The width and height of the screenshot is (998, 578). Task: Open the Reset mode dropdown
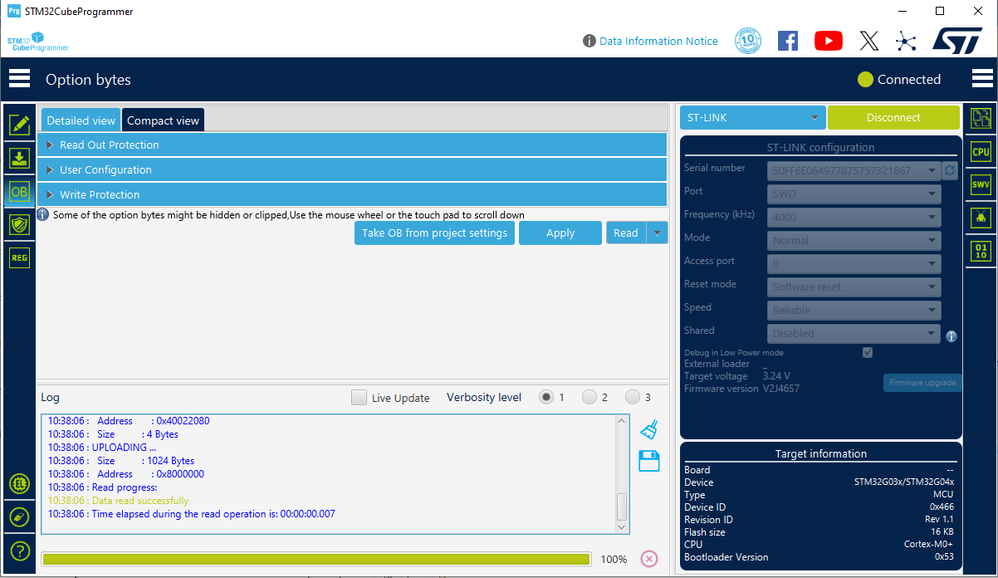tap(853, 286)
